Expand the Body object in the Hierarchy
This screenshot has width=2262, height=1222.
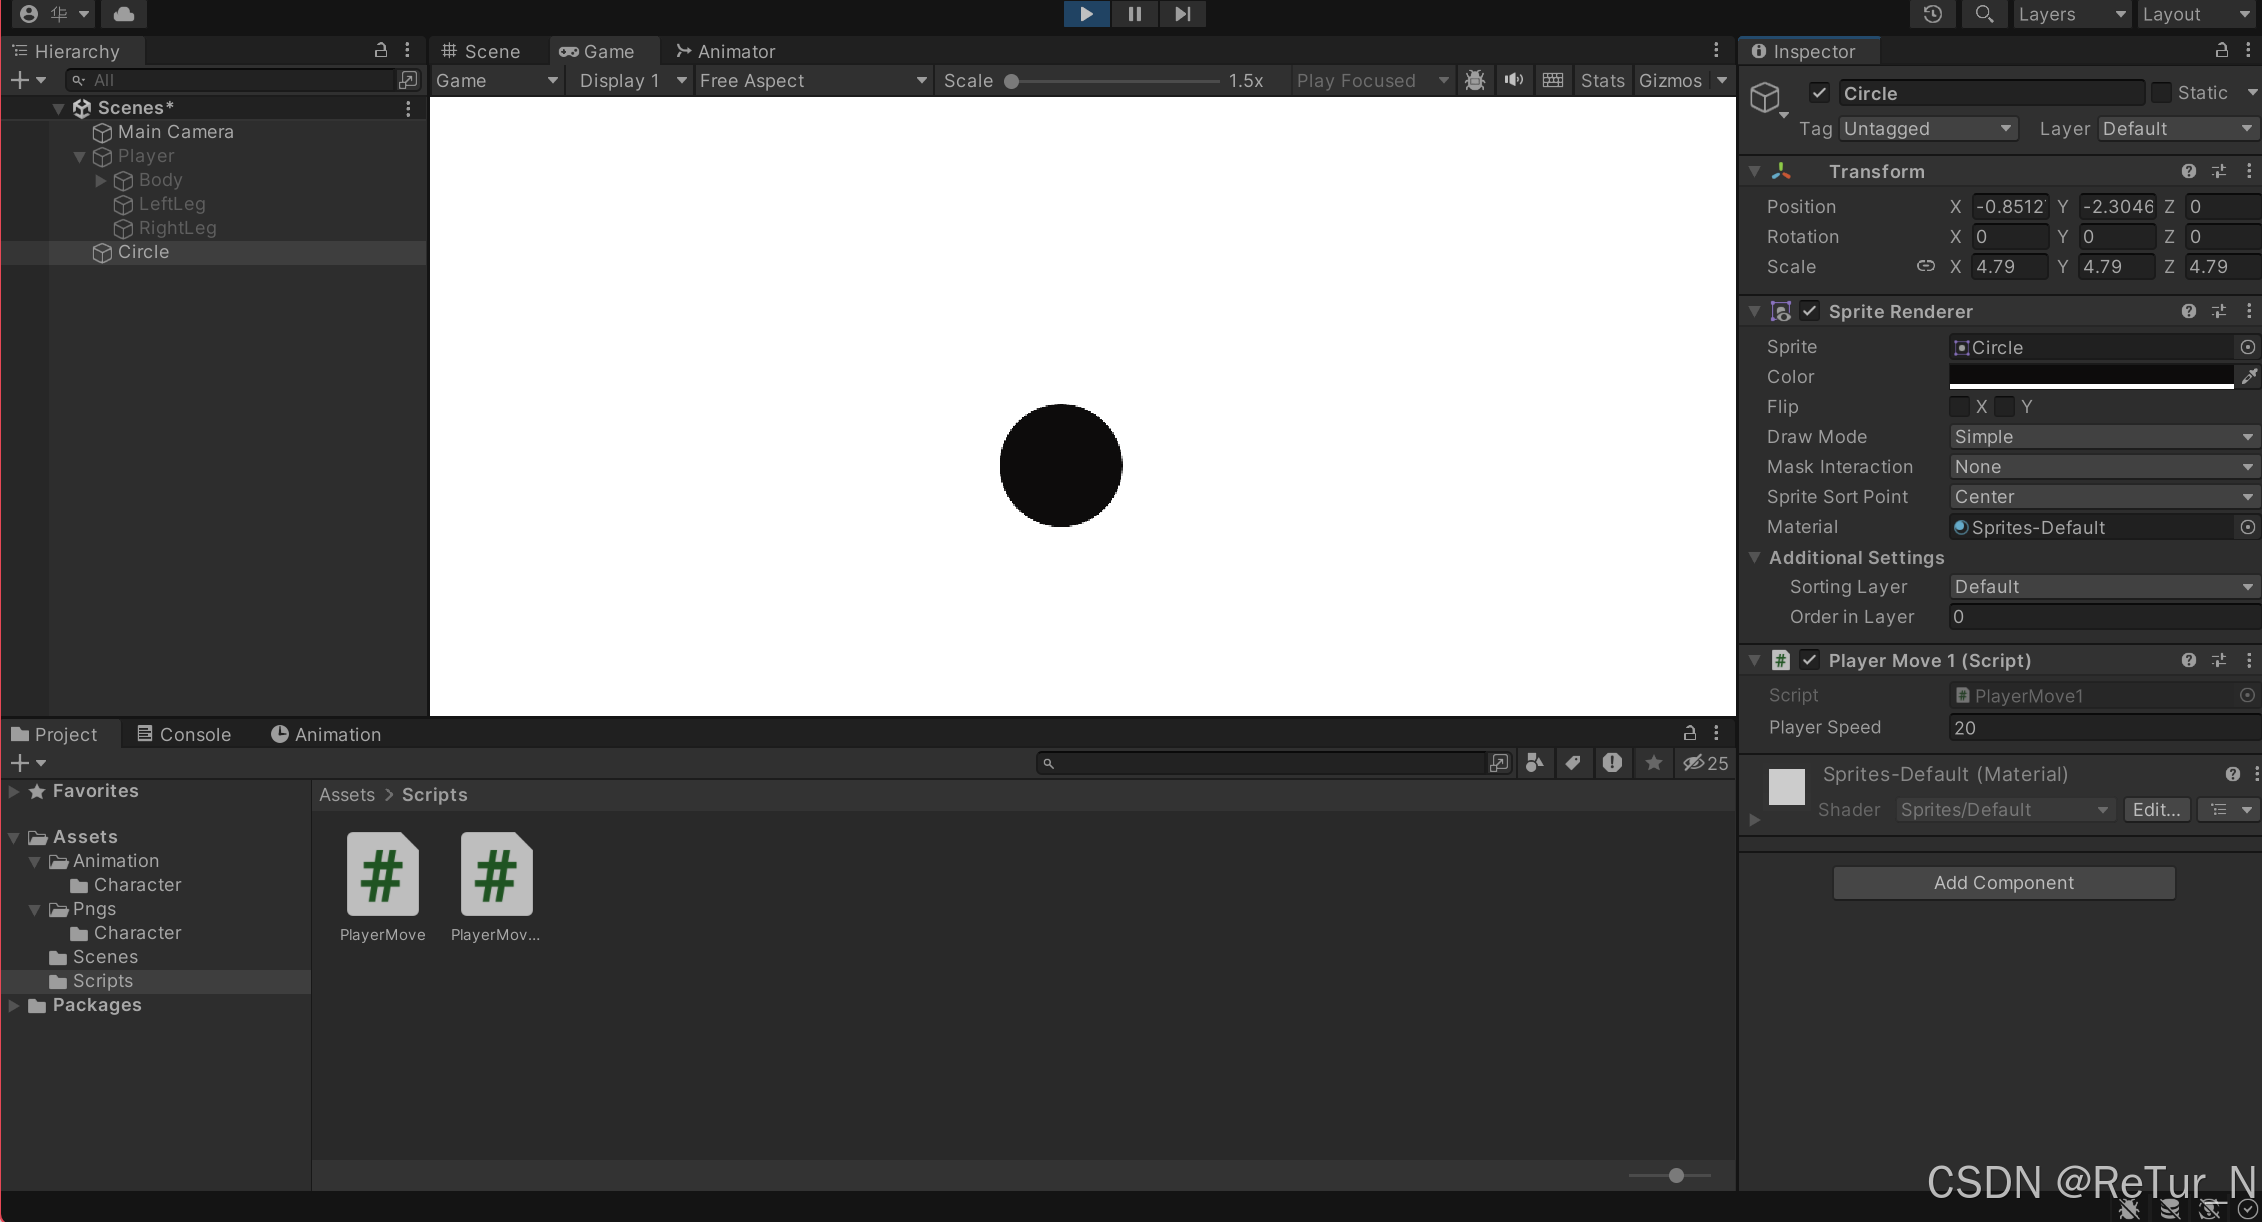pyautogui.click(x=100, y=180)
